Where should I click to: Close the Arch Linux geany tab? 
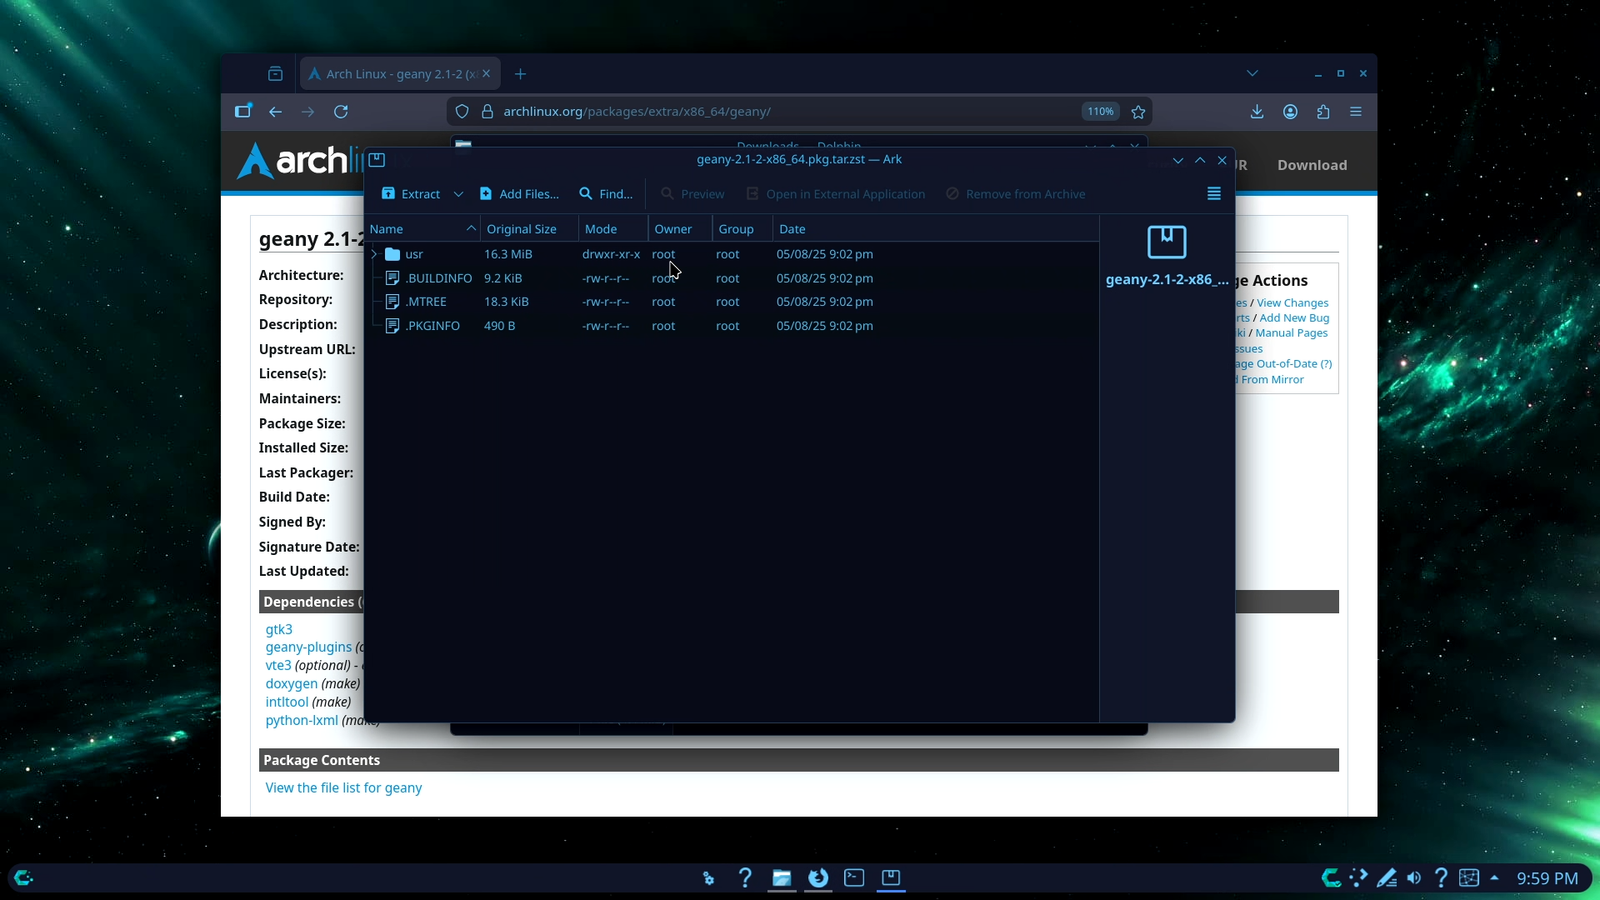point(486,74)
